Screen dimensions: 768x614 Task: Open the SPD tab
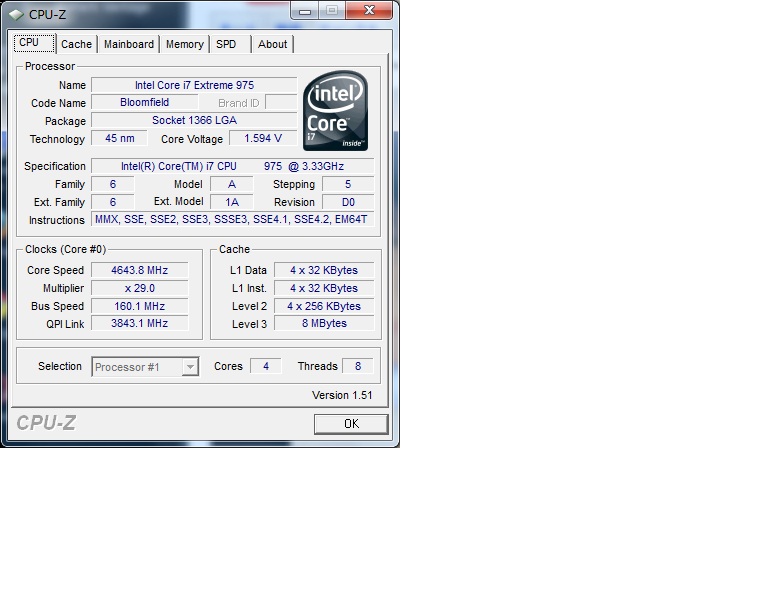click(x=226, y=44)
